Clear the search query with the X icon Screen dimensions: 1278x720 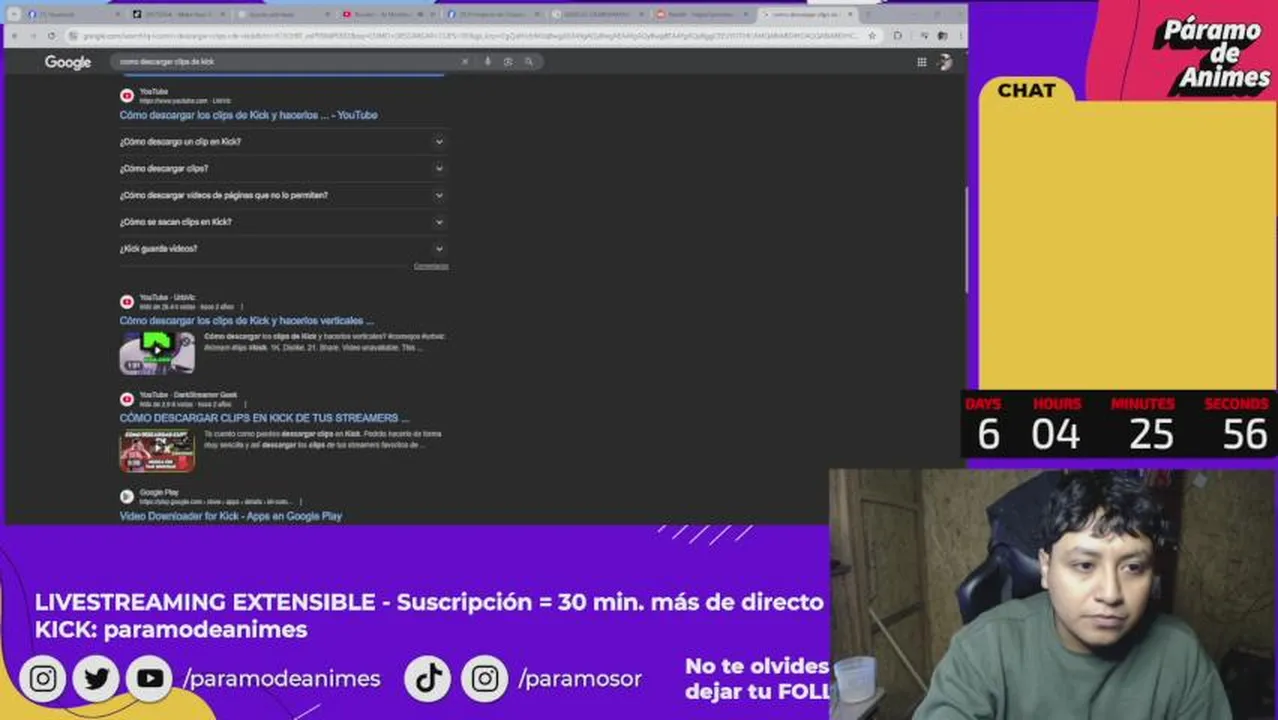click(464, 62)
